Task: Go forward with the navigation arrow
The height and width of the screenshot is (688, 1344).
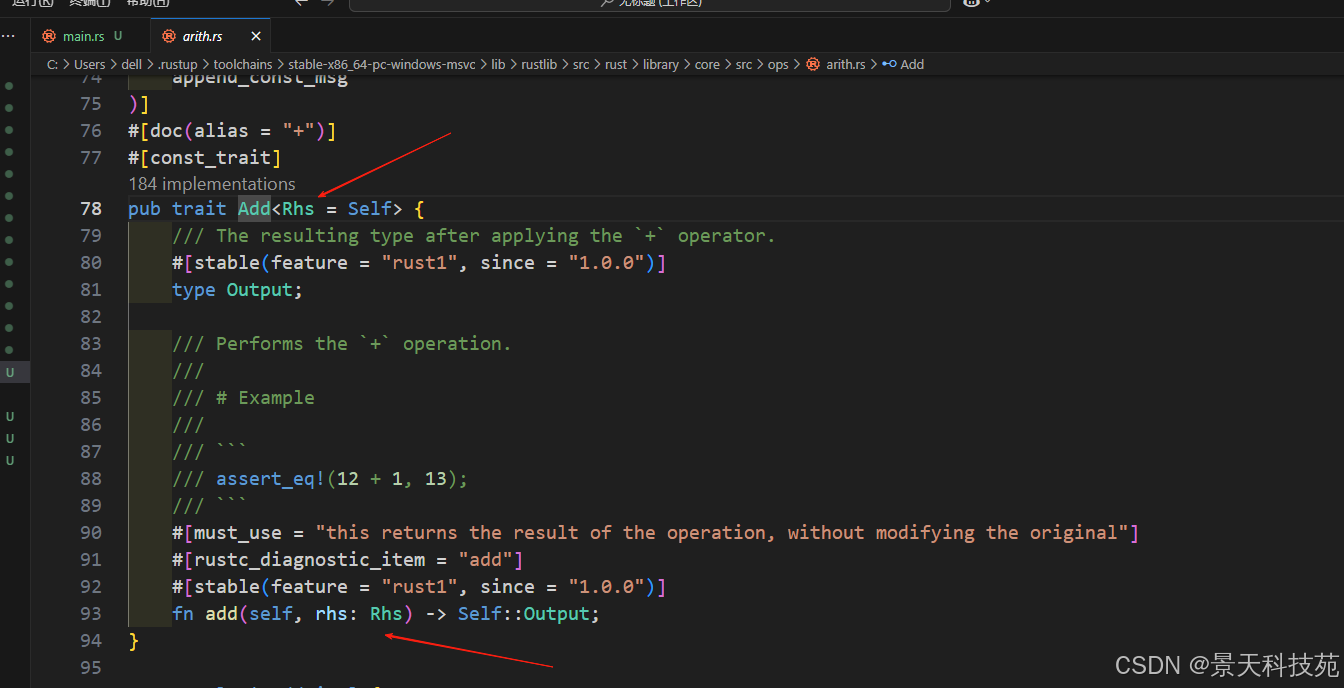Action: click(x=327, y=3)
